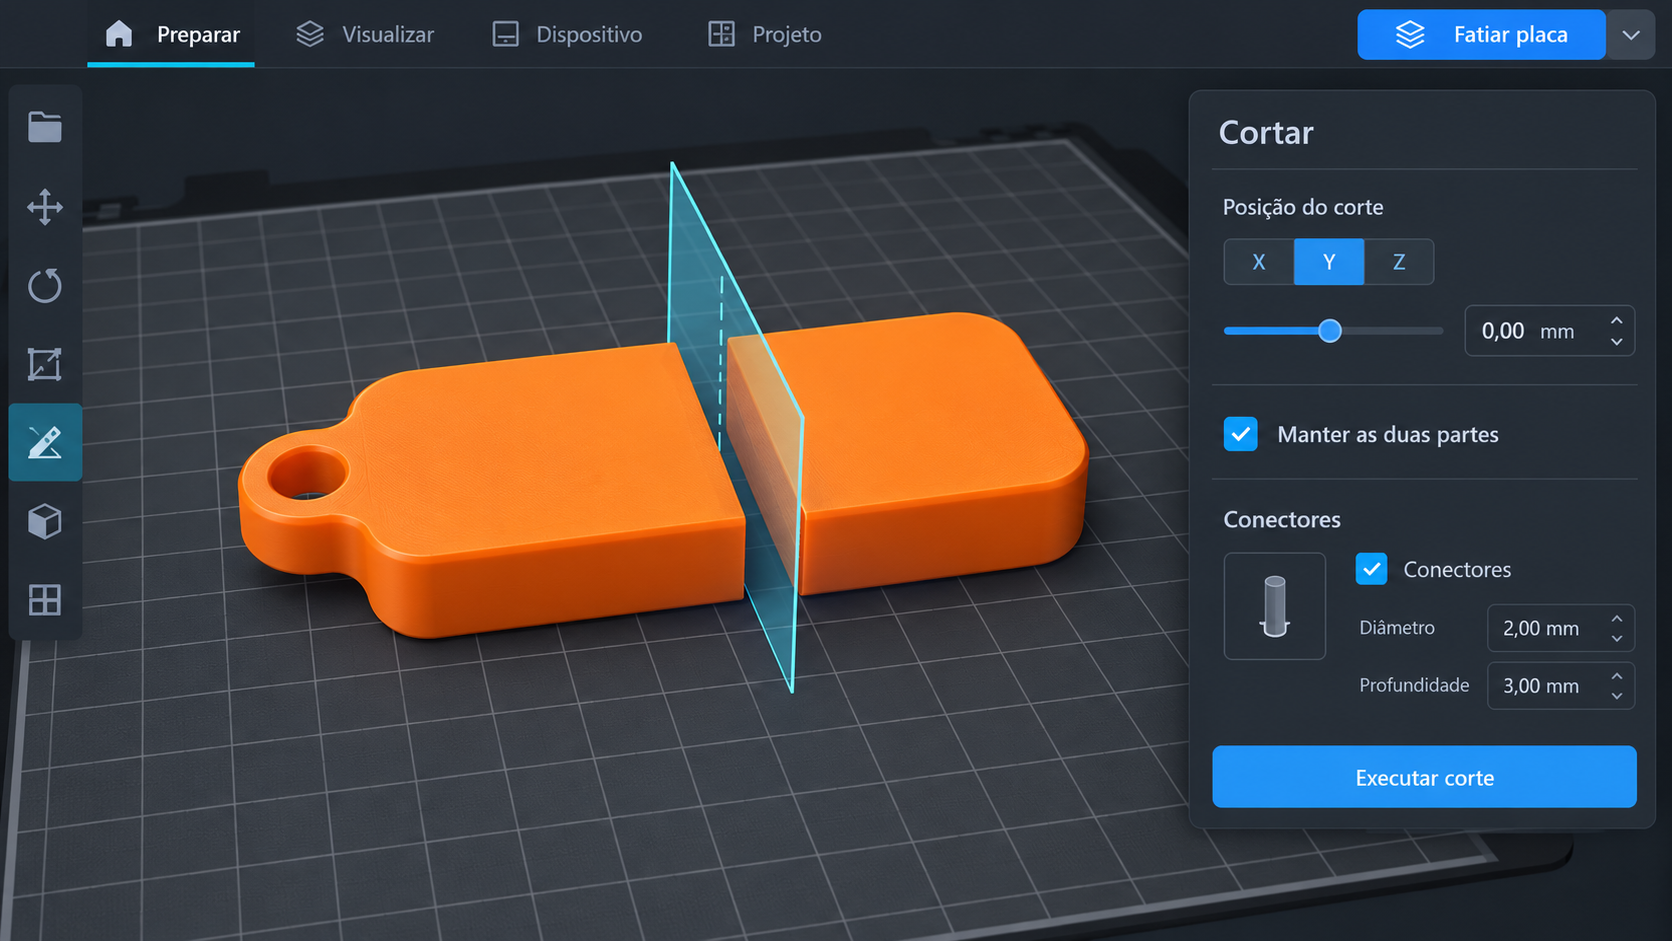Viewport: 1672px width, 941px height.
Task: Click the cut position slider handle
Action: pos(1329,331)
